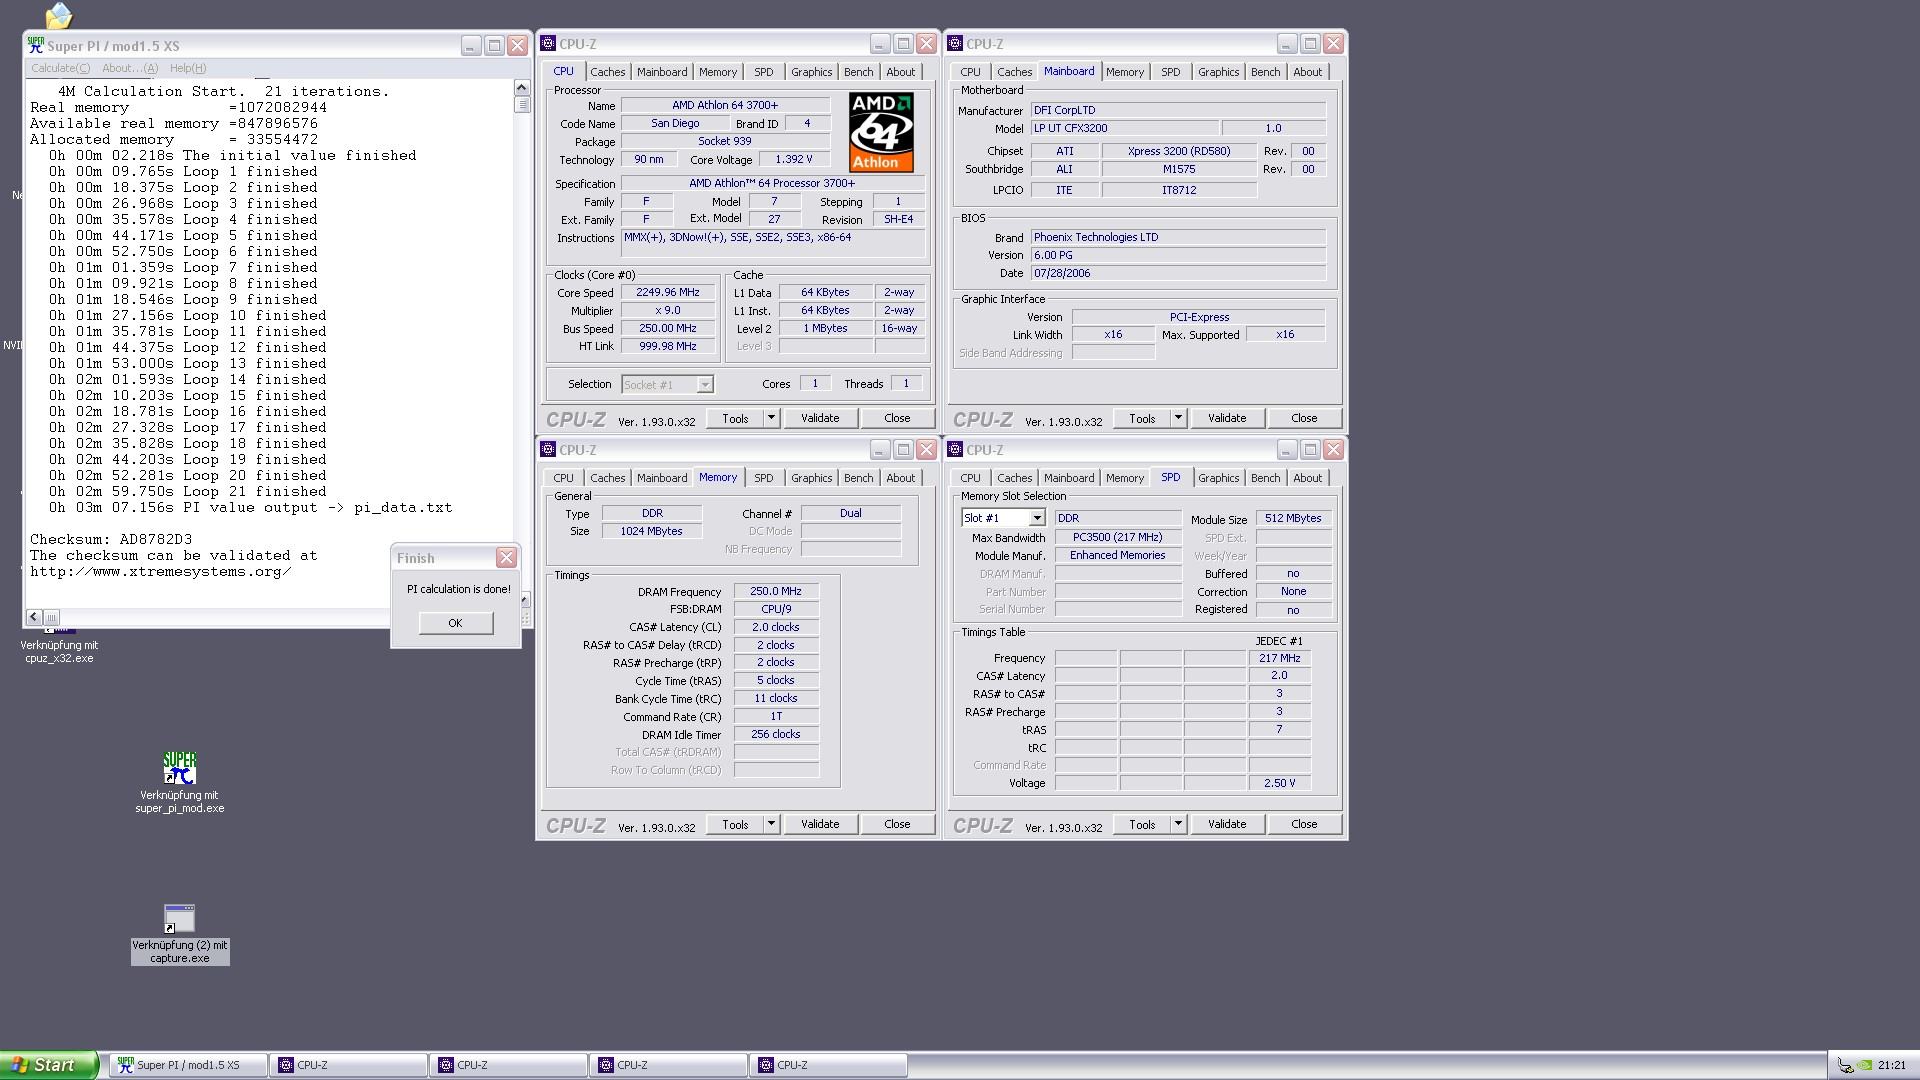Click the CPU-Z title icon in the Memory window
The image size is (1920, 1080).
pyautogui.click(x=548, y=450)
